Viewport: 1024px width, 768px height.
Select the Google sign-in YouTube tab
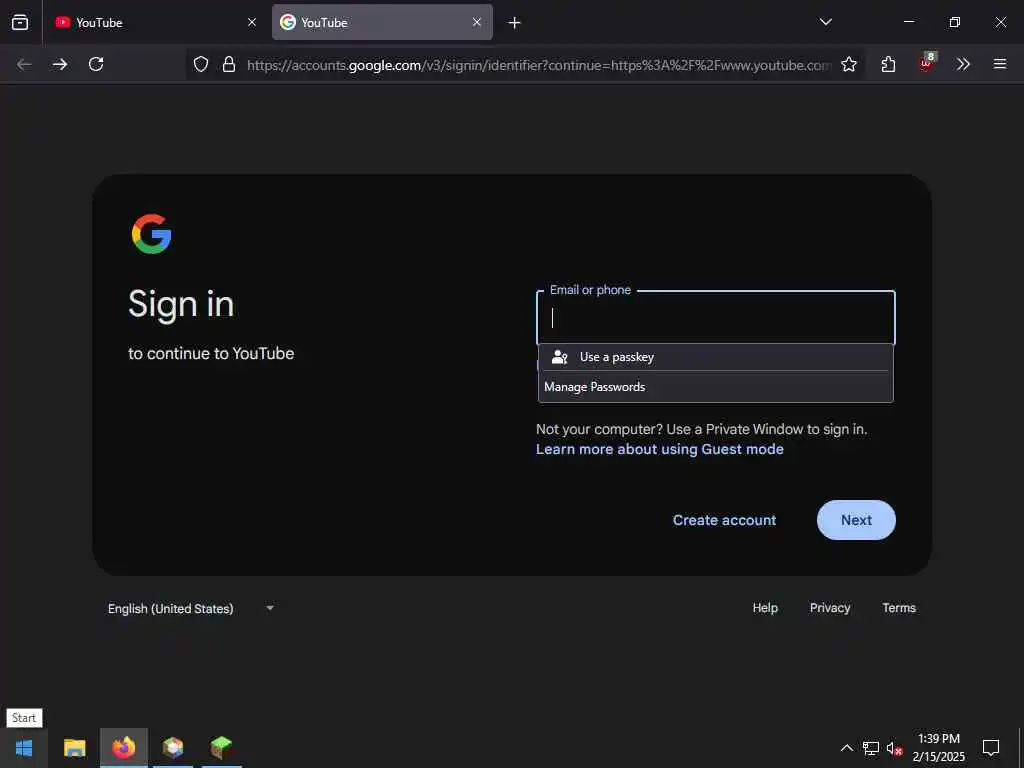pos(382,22)
